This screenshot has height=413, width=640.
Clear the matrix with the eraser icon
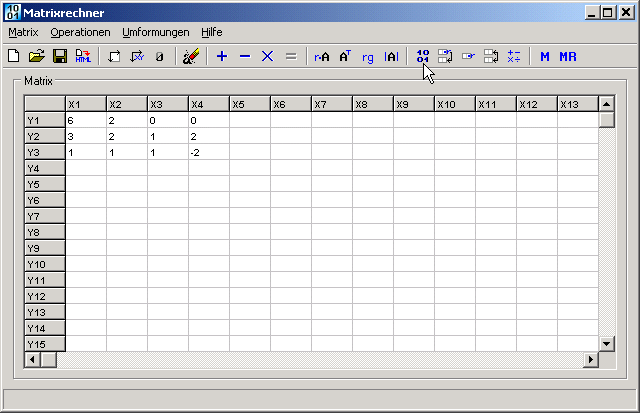191,56
